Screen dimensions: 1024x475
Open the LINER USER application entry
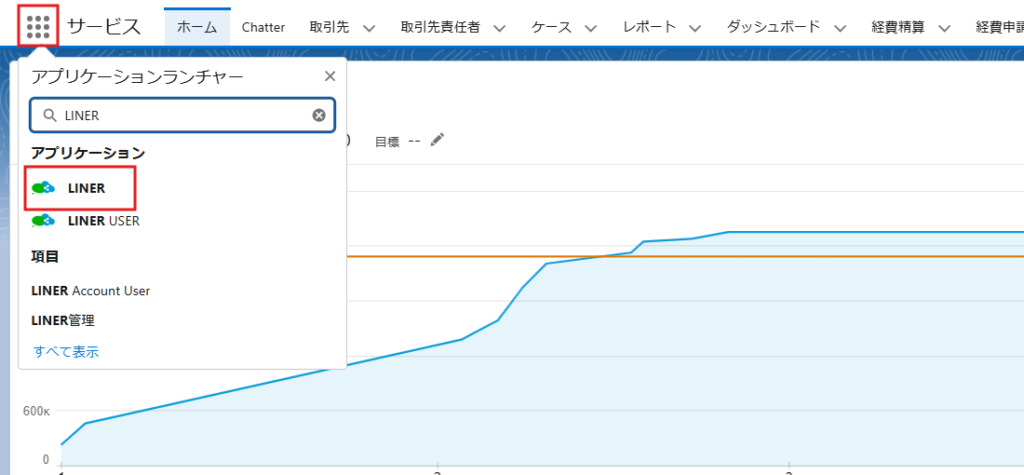(103, 221)
